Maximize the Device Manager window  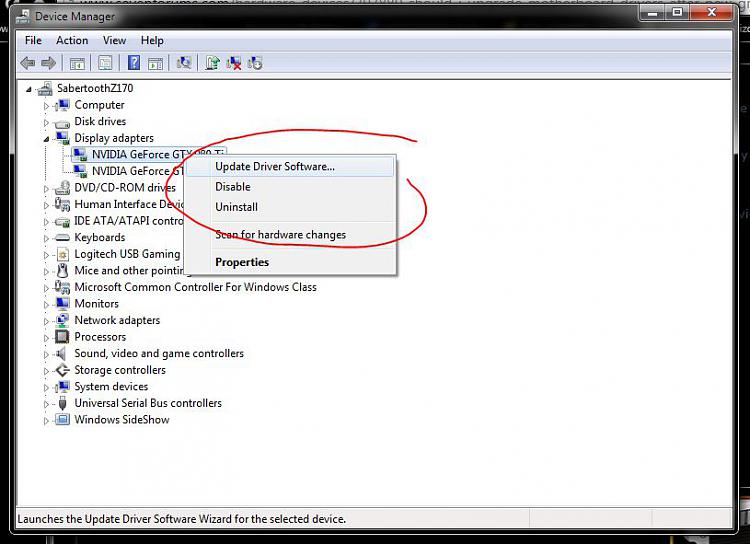tap(677, 12)
